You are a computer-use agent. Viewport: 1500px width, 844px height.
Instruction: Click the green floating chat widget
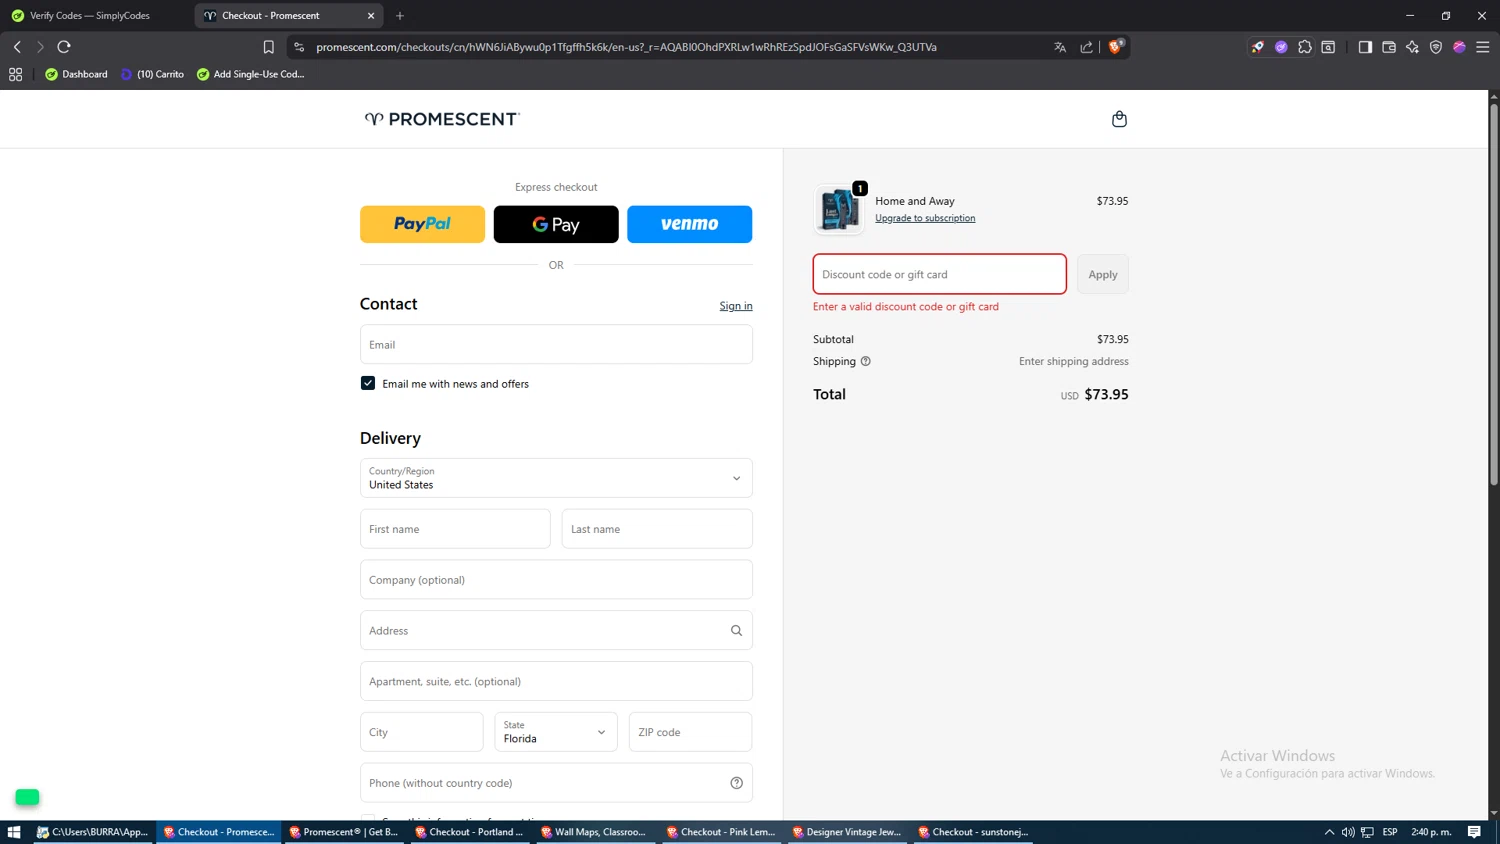pos(27,797)
